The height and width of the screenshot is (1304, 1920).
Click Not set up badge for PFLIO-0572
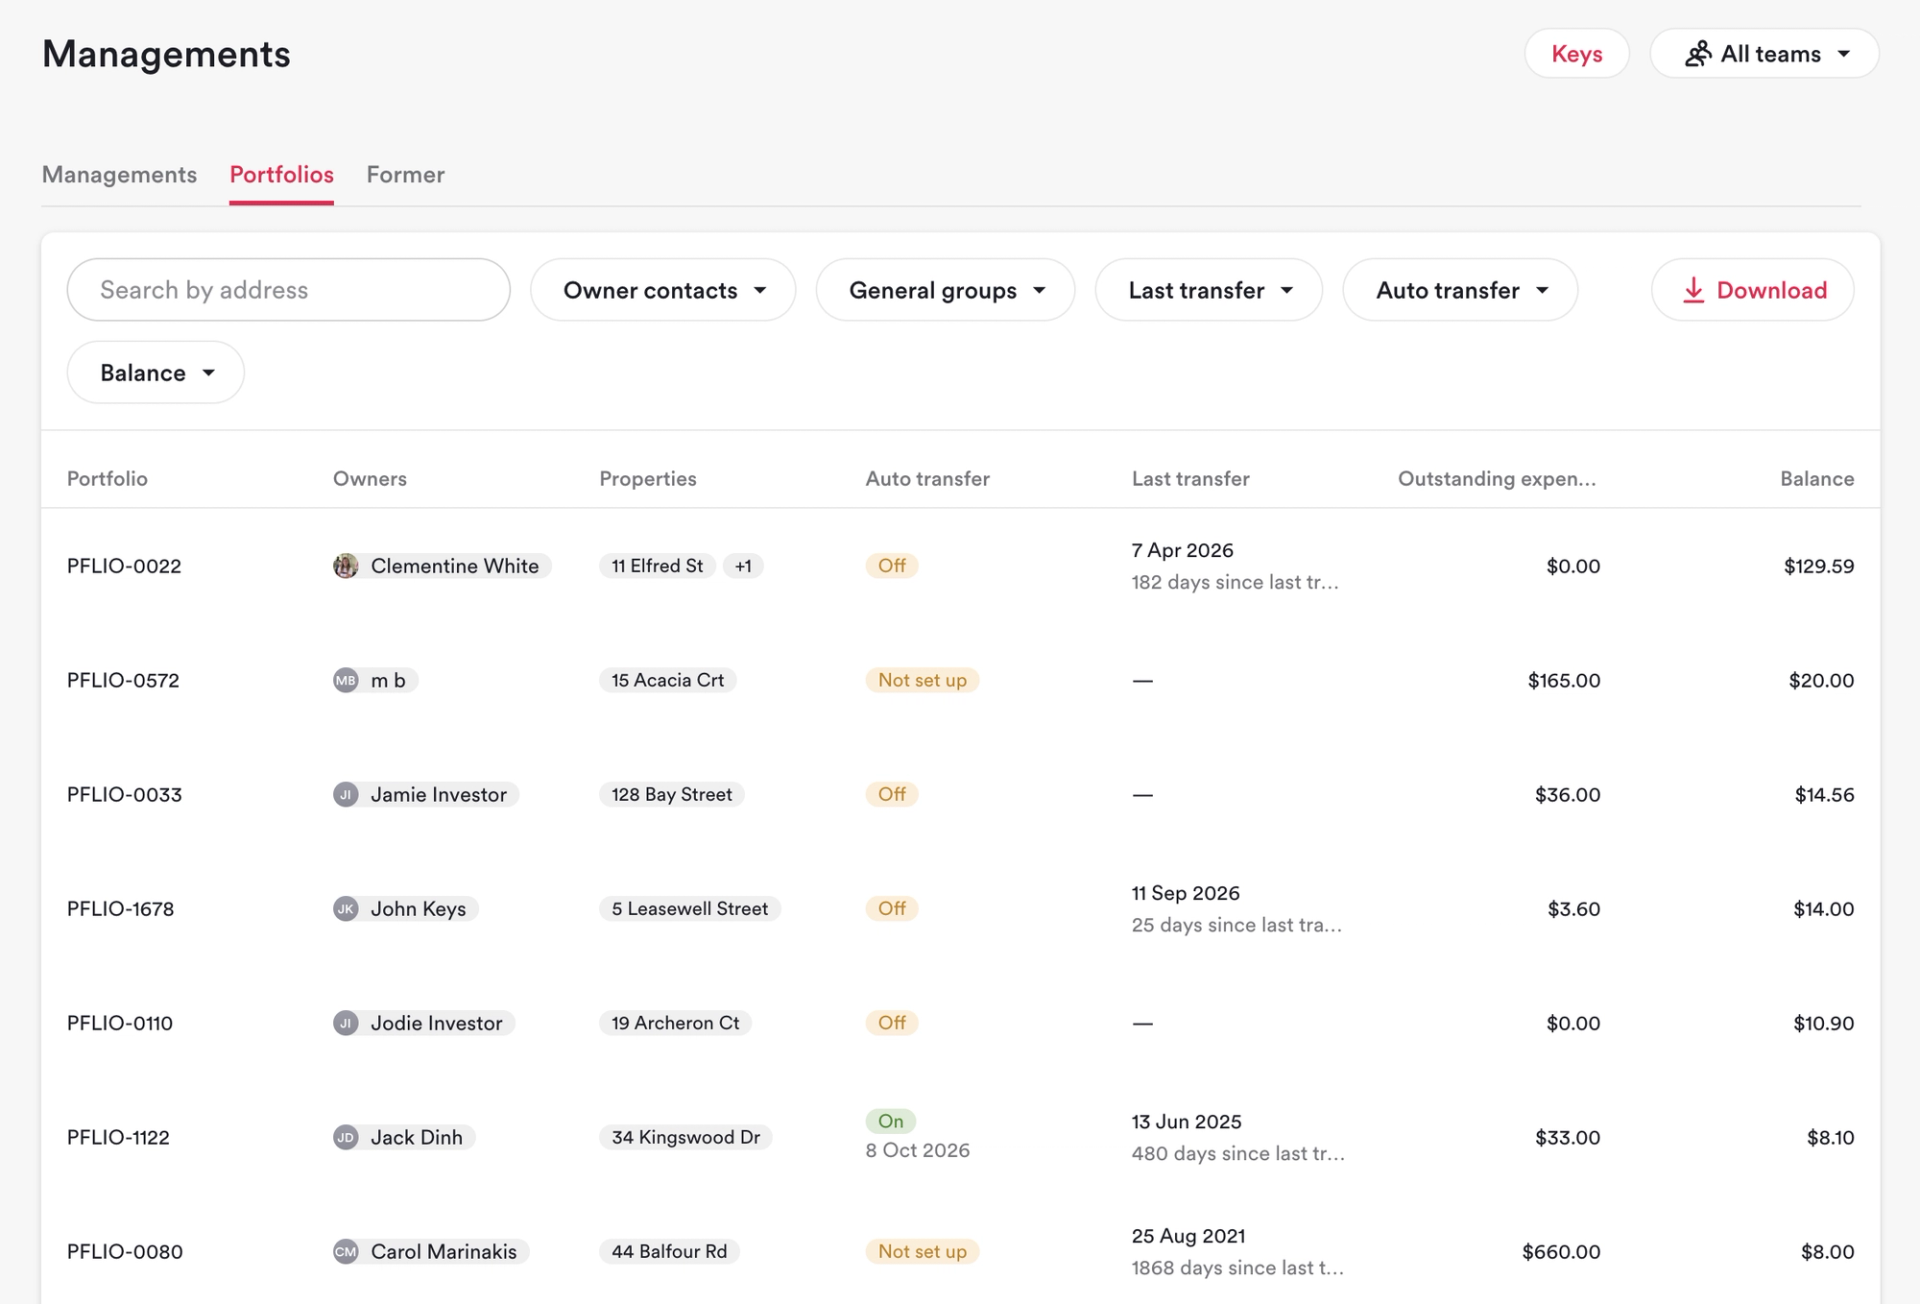(x=922, y=680)
